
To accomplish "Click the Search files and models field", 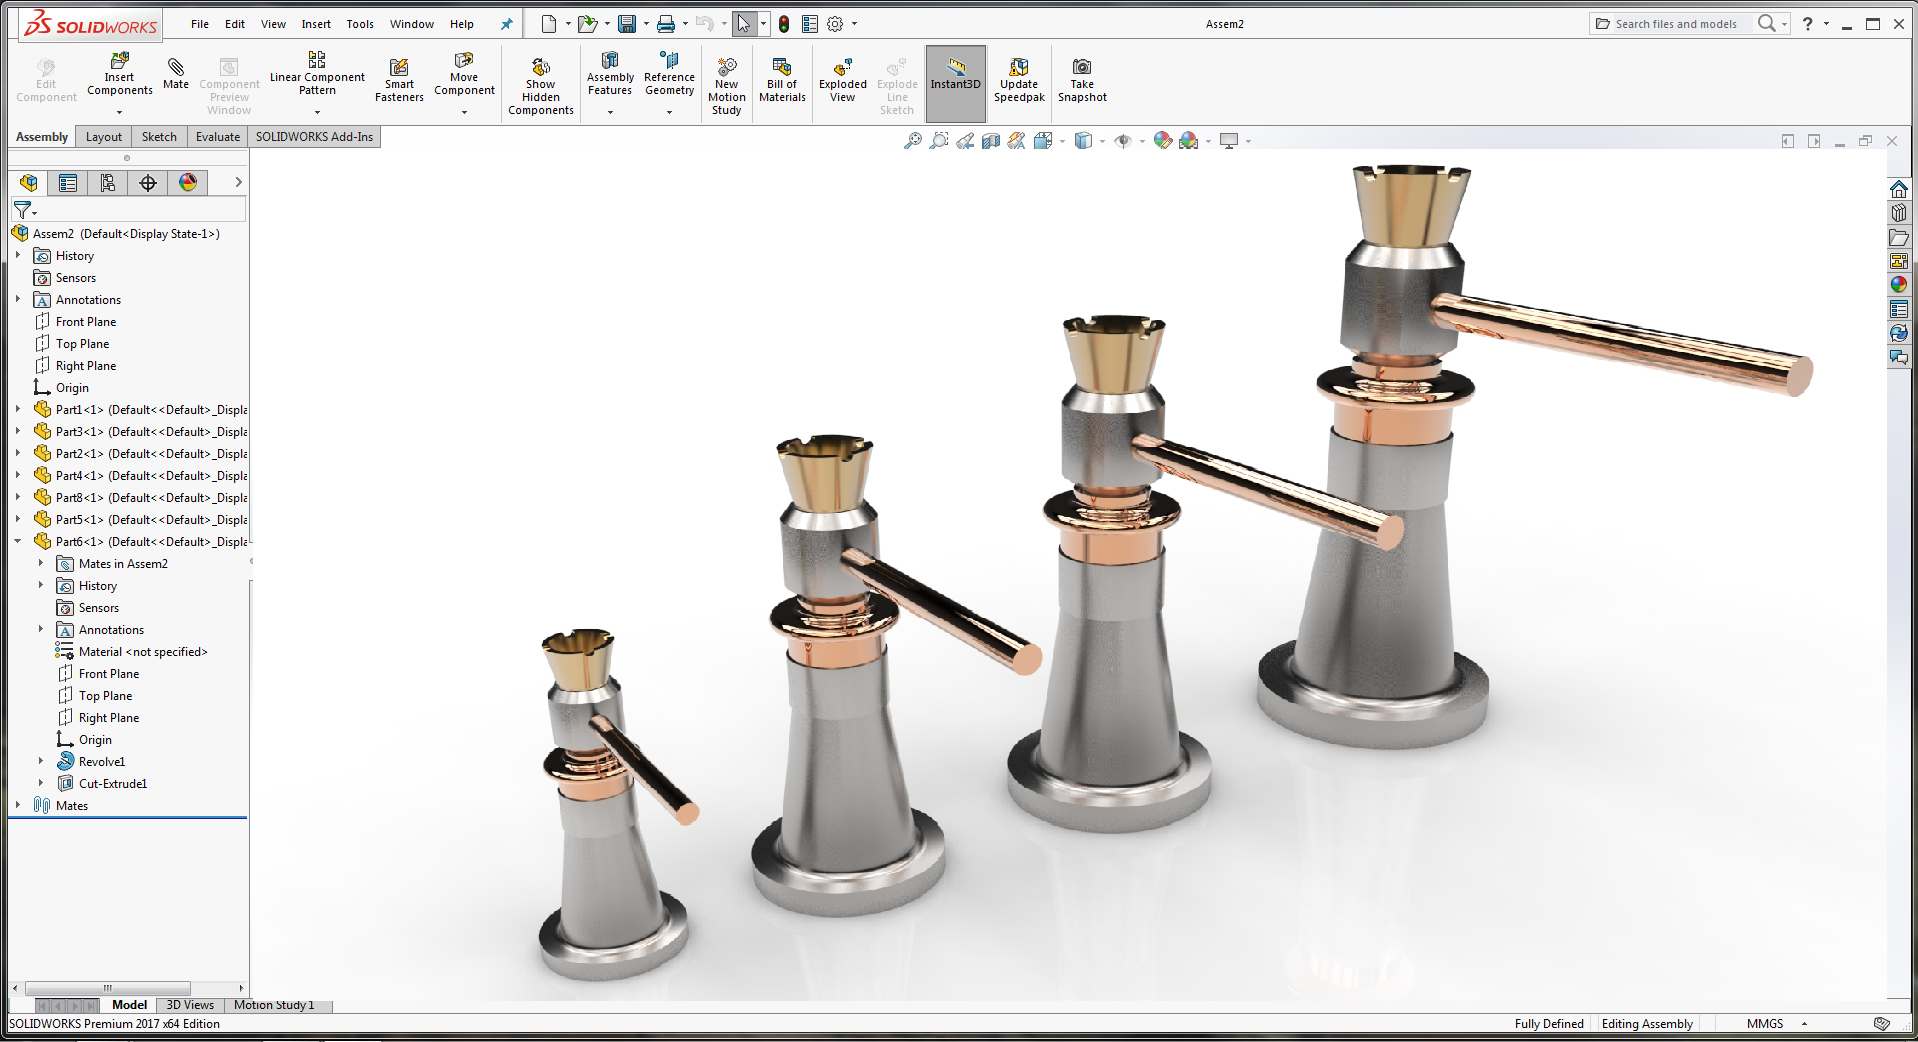I will coord(1676,24).
